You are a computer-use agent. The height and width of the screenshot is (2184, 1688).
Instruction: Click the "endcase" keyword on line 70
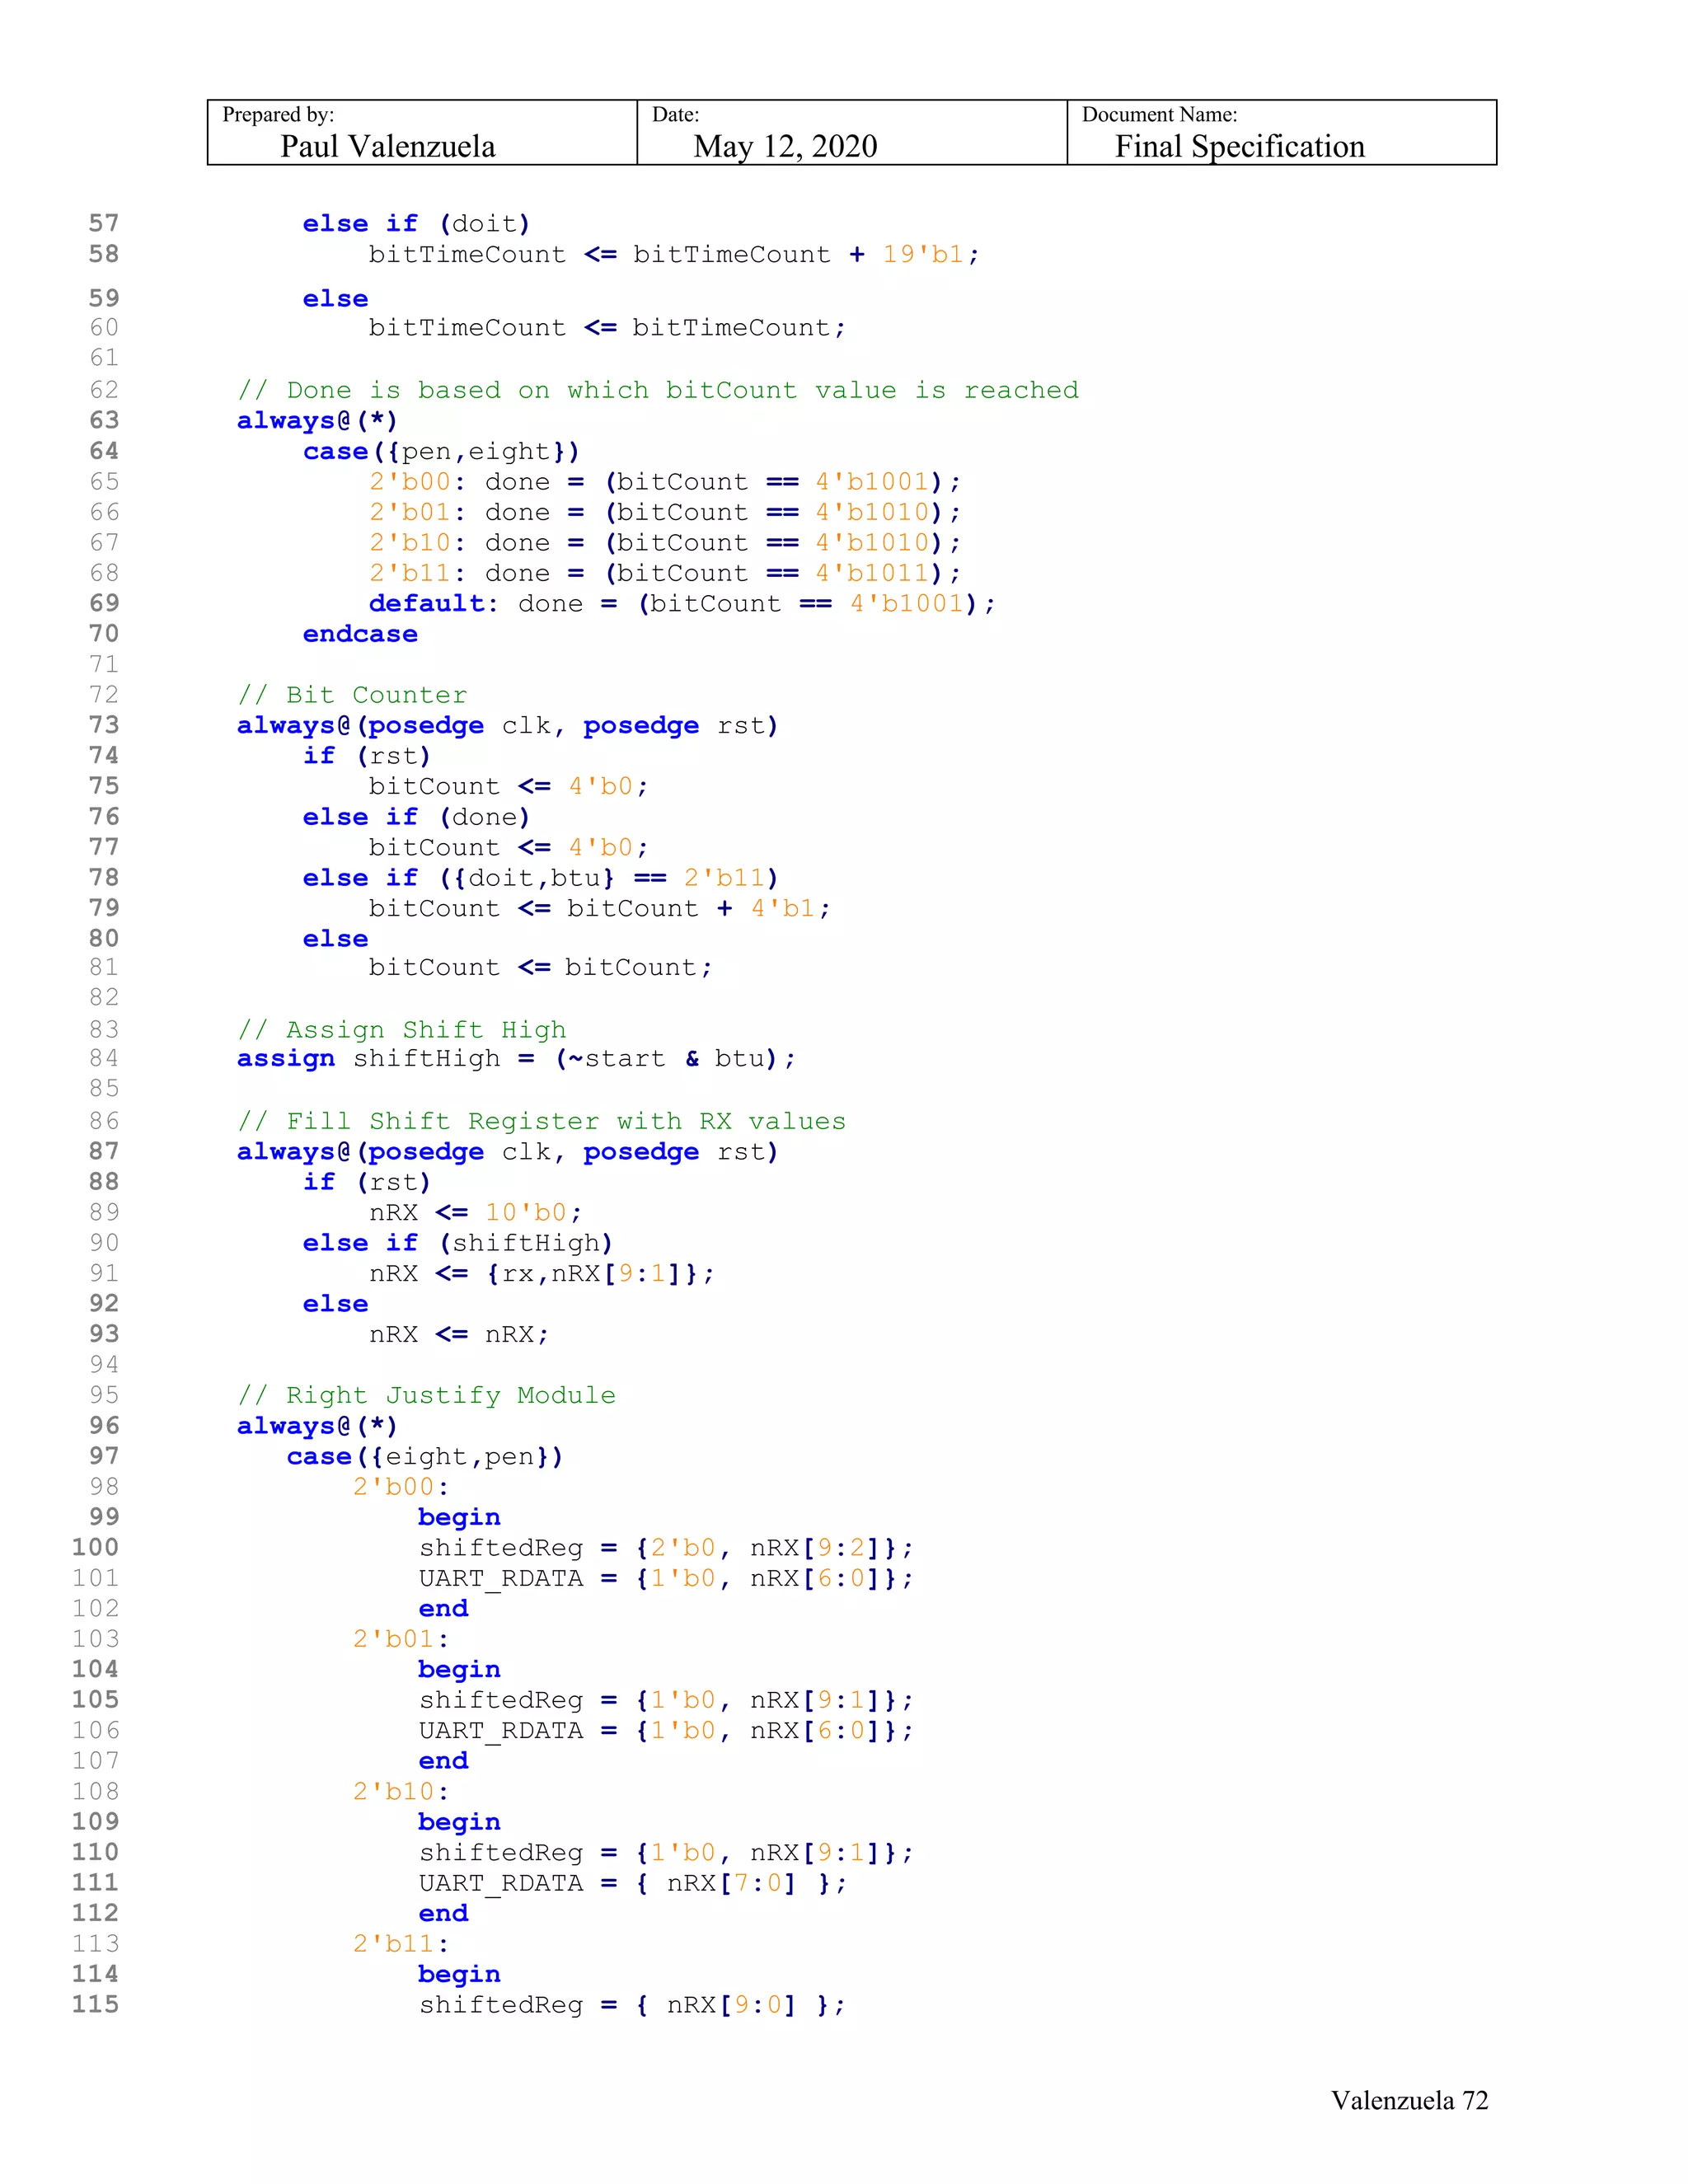click(x=360, y=634)
